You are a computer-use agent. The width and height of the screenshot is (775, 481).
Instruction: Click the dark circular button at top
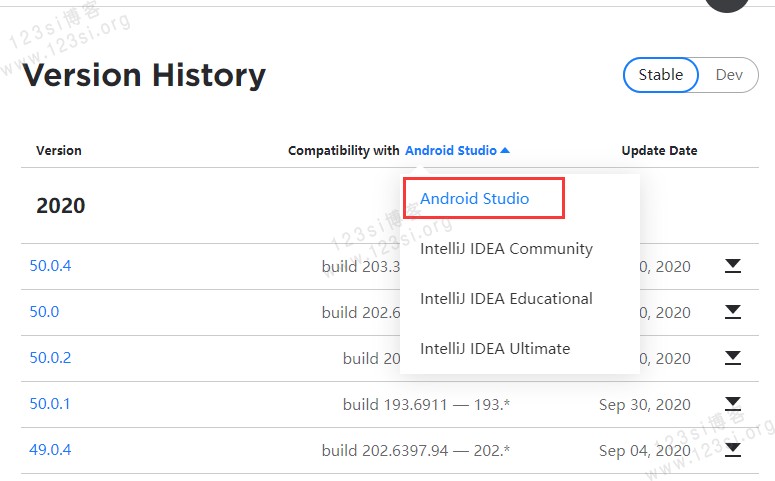click(726, 4)
